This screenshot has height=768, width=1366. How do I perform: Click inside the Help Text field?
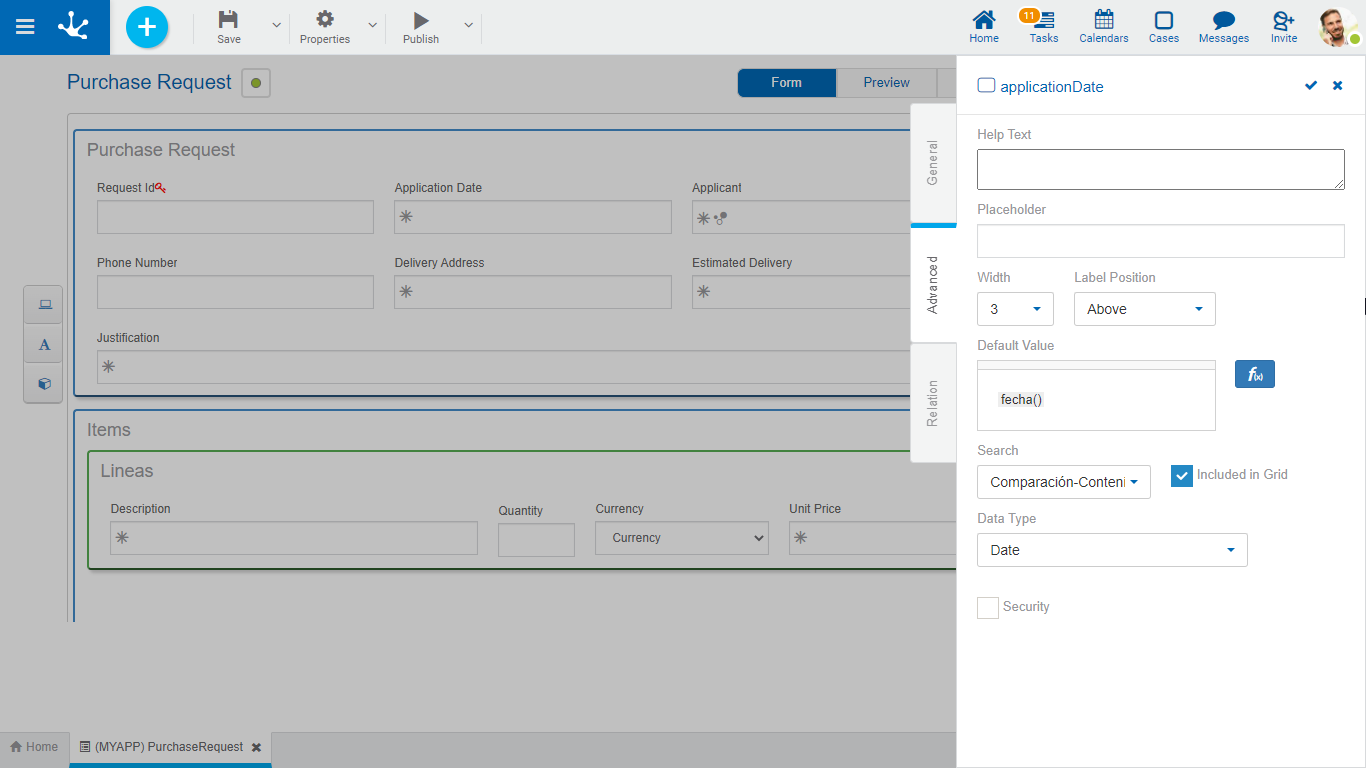[x=1160, y=170]
